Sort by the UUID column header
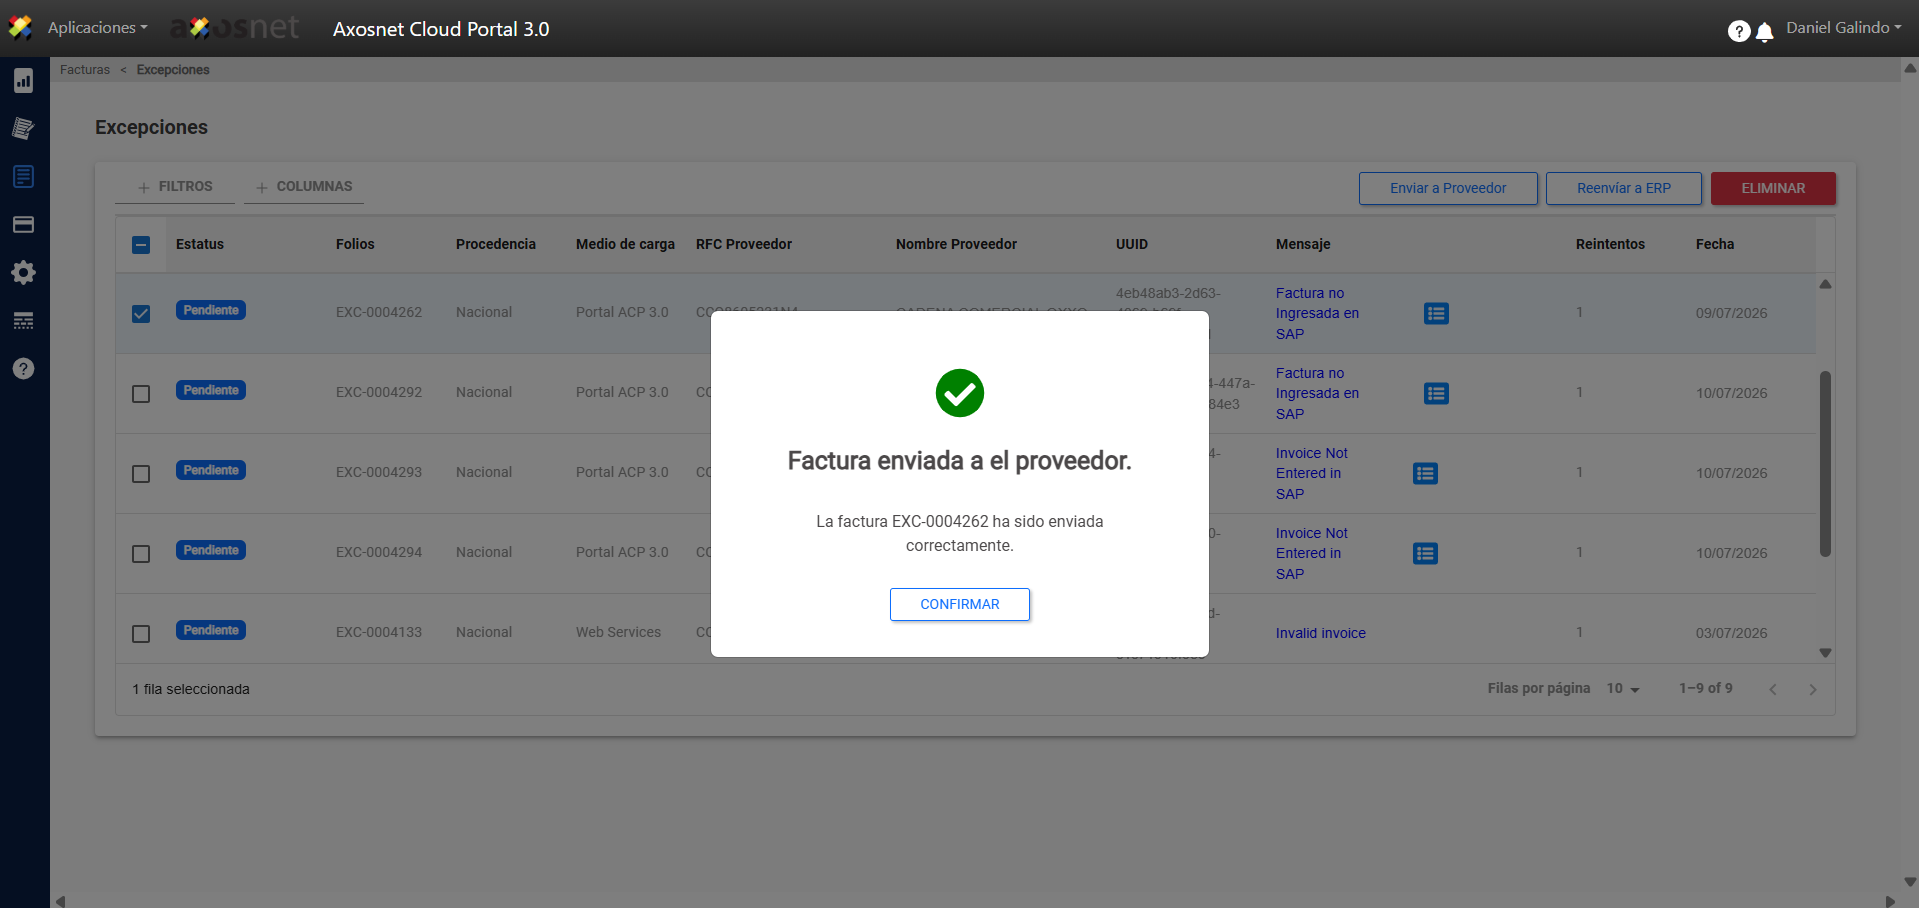 [1132, 244]
